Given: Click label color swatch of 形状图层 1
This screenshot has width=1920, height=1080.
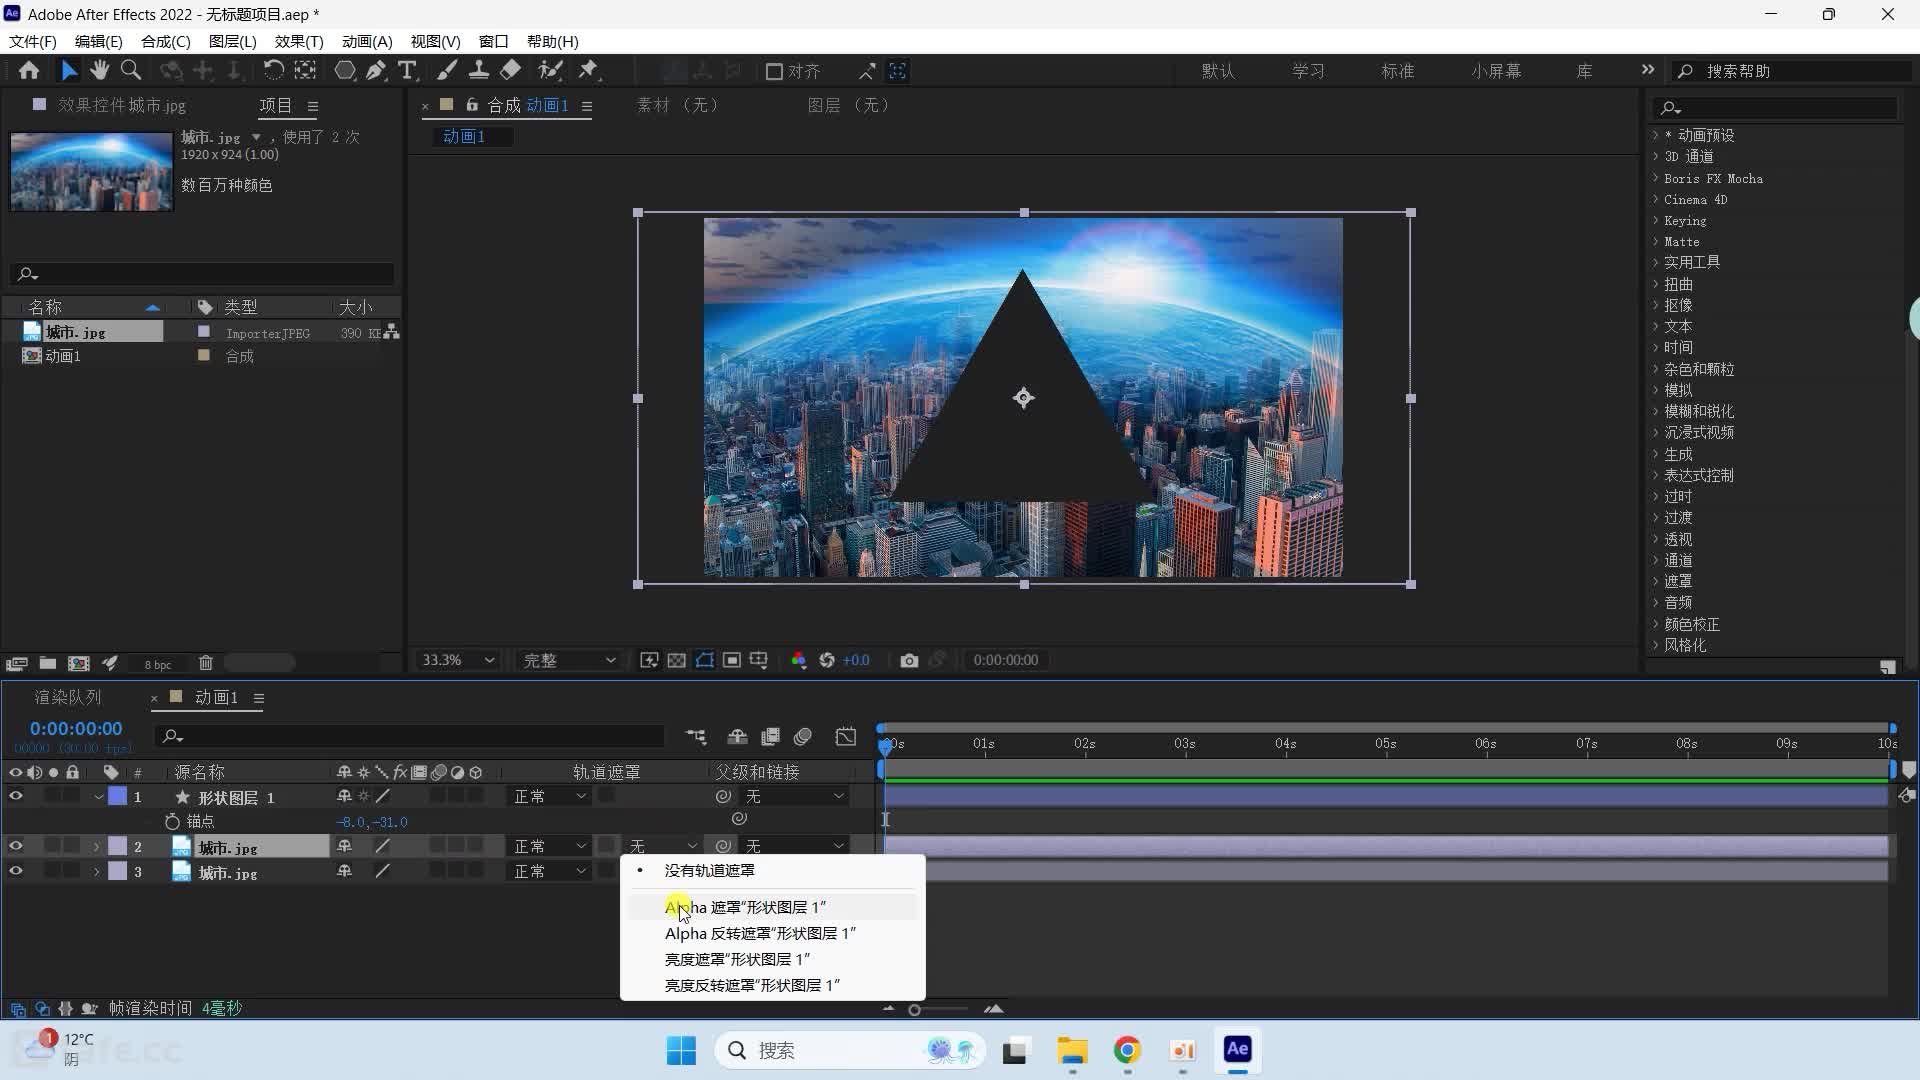Looking at the screenshot, I should click(x=118, y=797).
